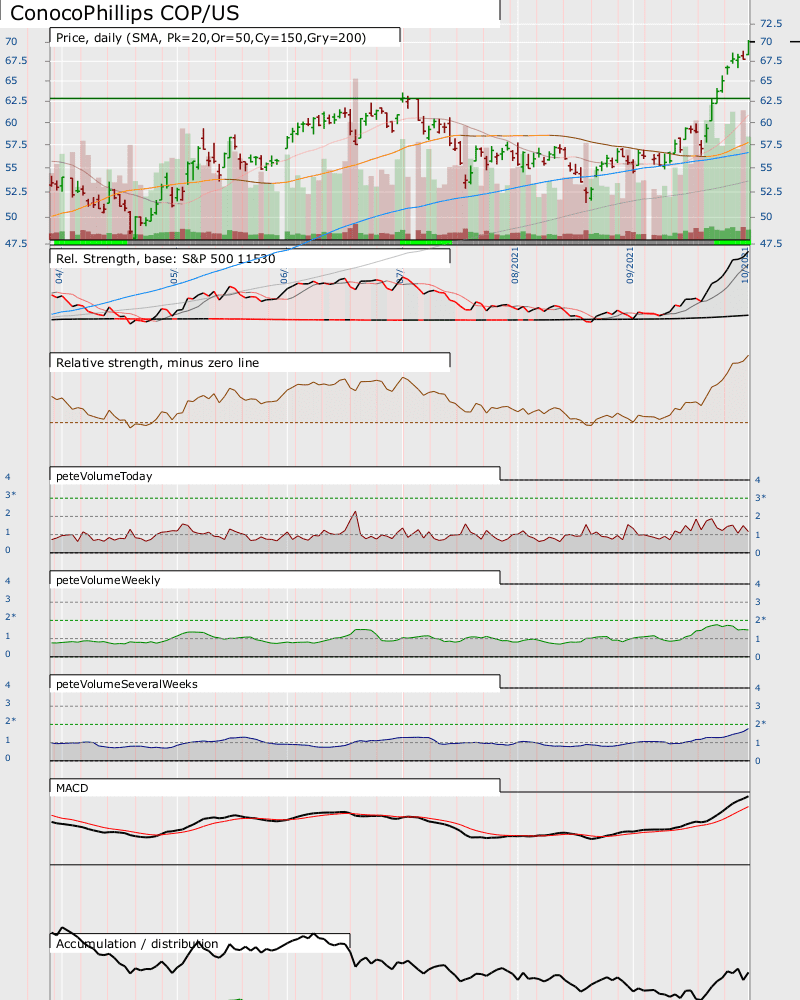Viewport: 800px width, 1000px height.
Task: Click the latest price bar near 70
Action: (749, 46)
